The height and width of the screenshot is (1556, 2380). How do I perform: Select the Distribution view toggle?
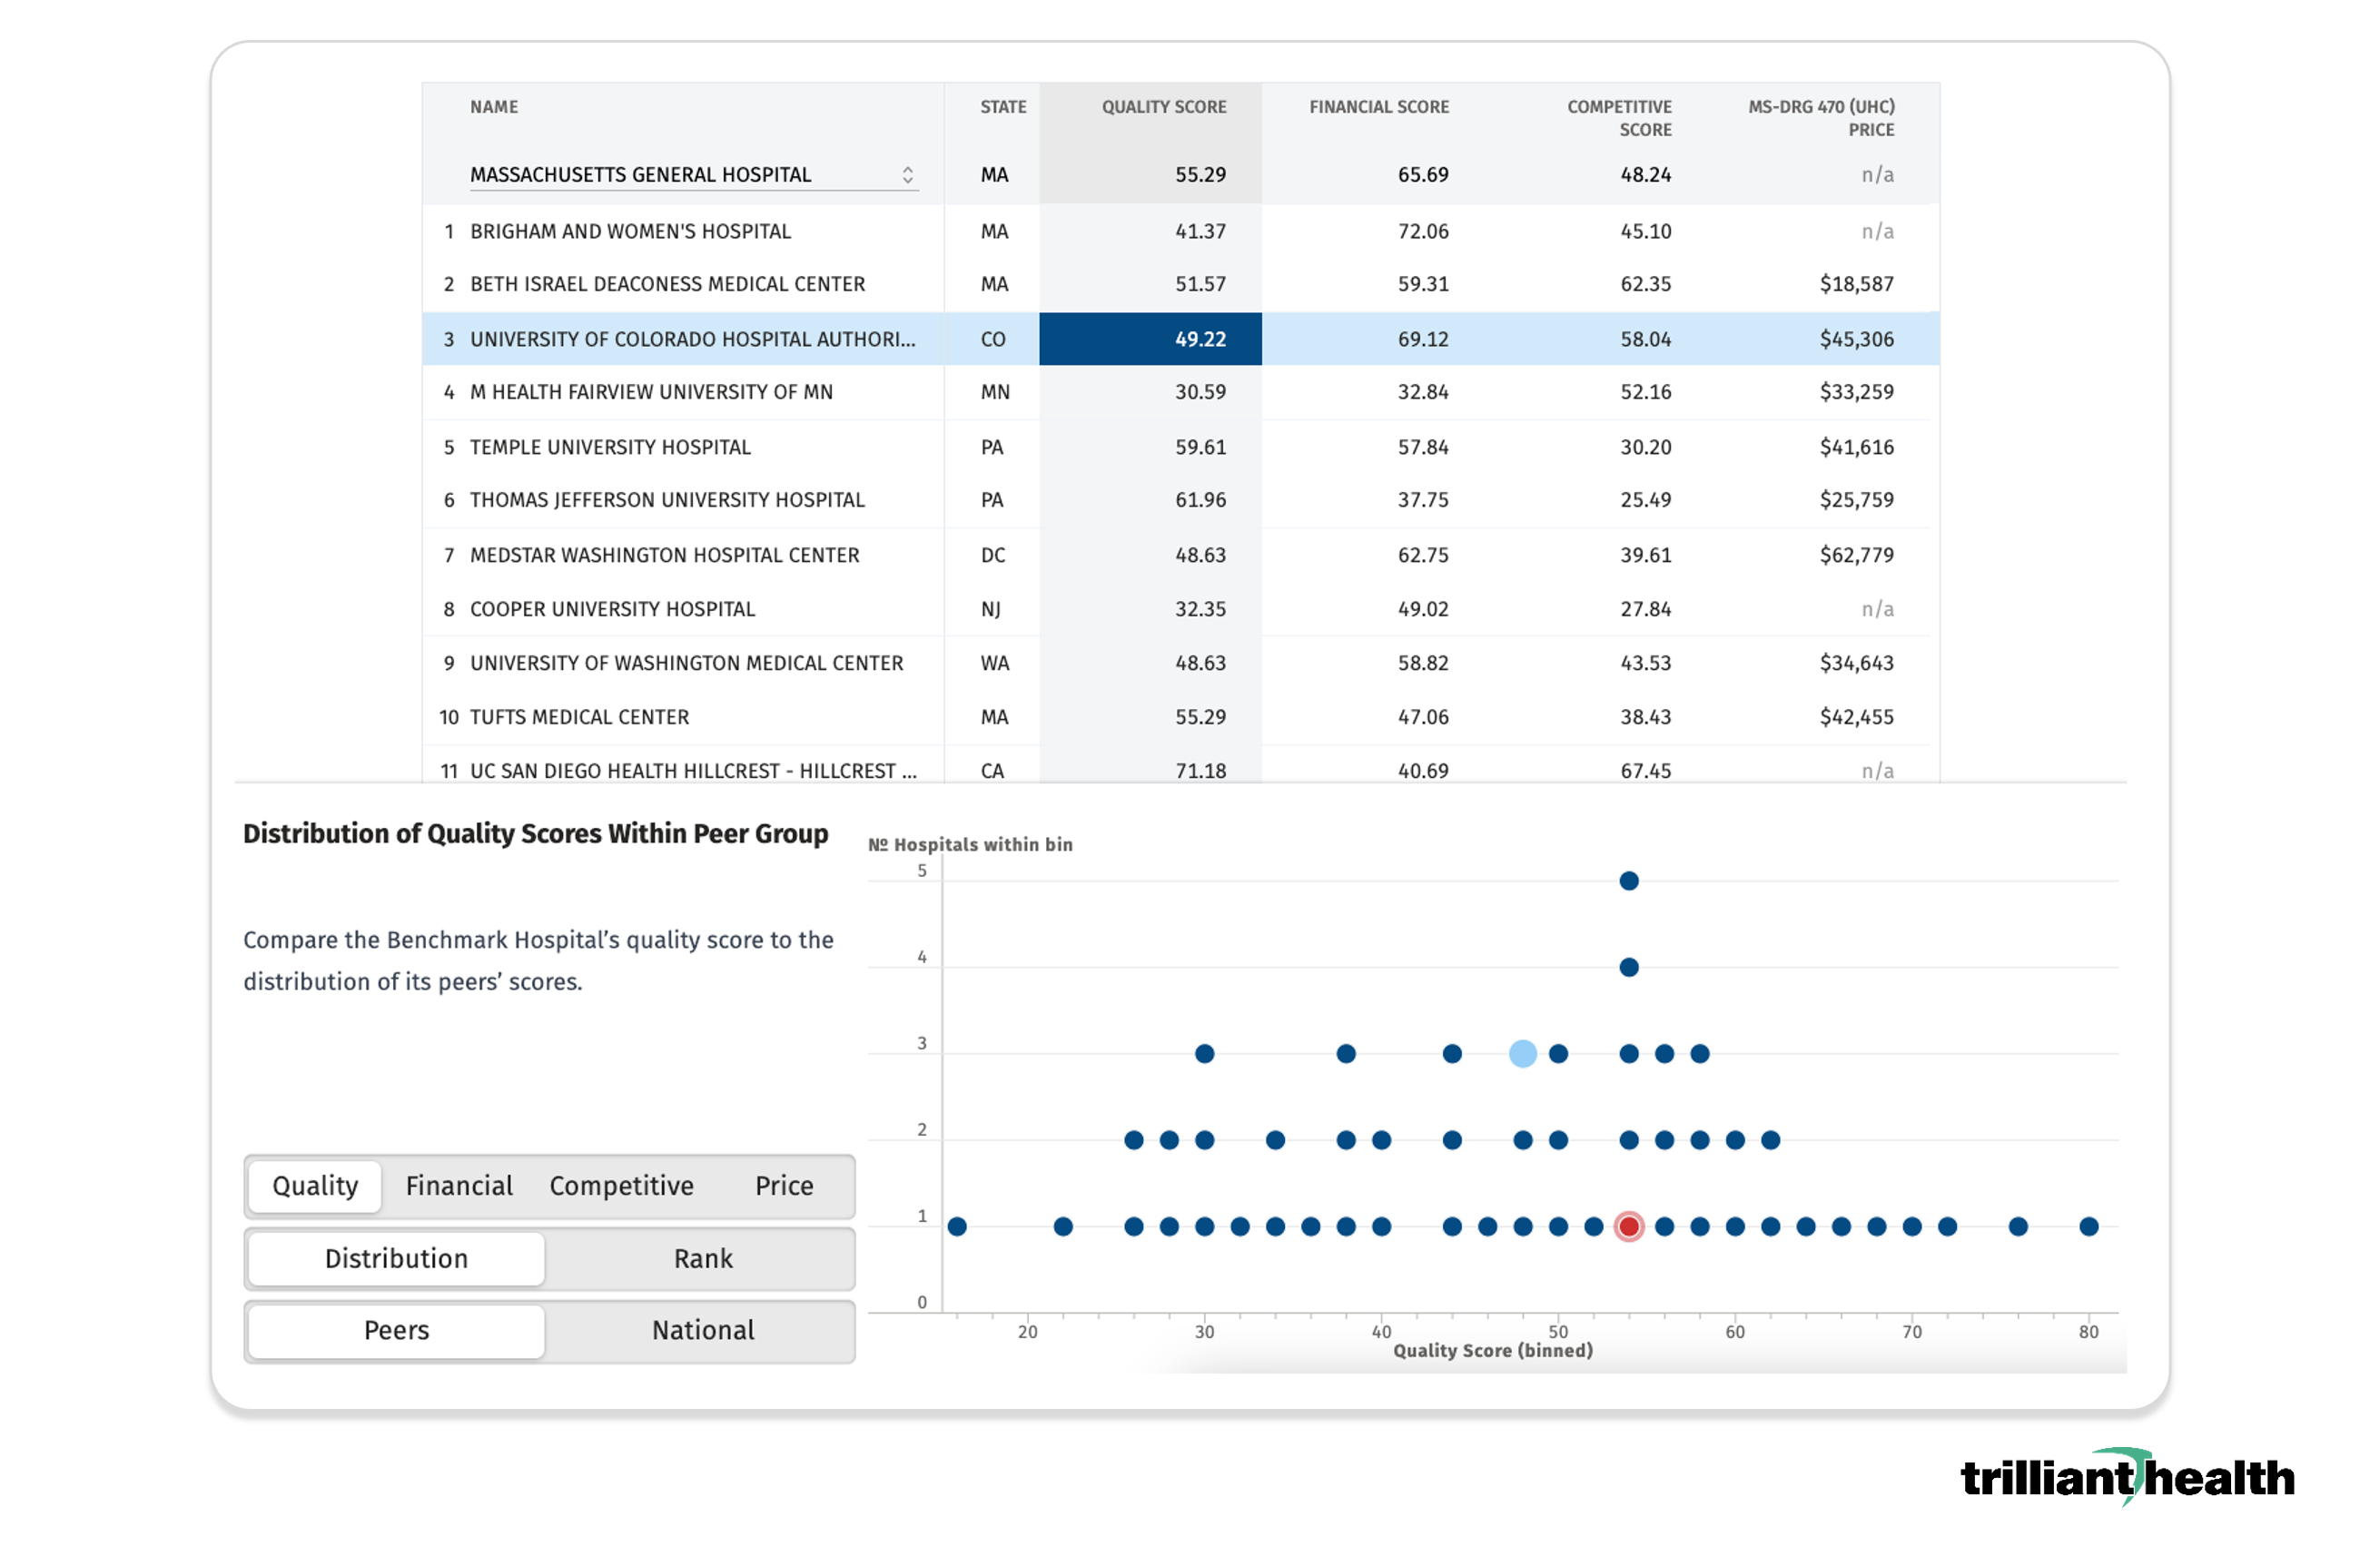pyautogui.click(x=396, y=1258)
